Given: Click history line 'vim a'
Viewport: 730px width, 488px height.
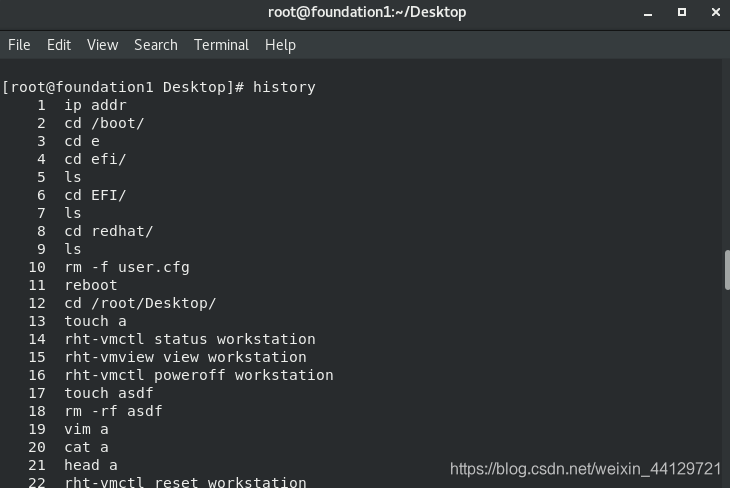Looking at the screenshot, I should pyautogui.click(x=87, y=429).
